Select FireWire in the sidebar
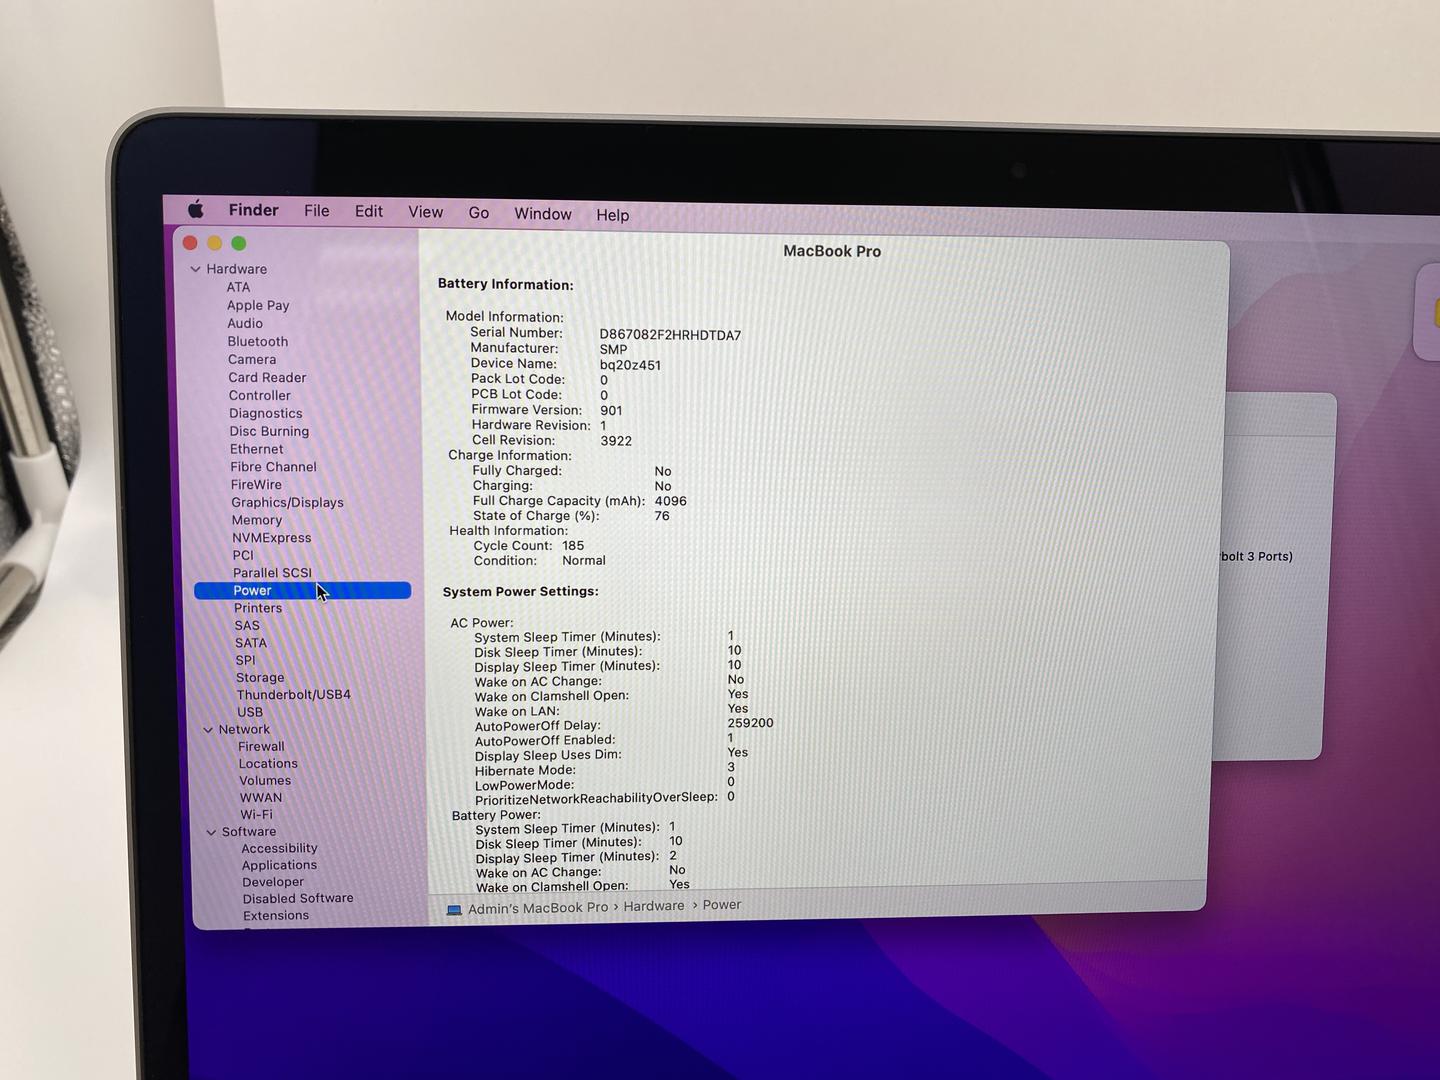Screen dimensions: 1440x1080 [256, 485]
